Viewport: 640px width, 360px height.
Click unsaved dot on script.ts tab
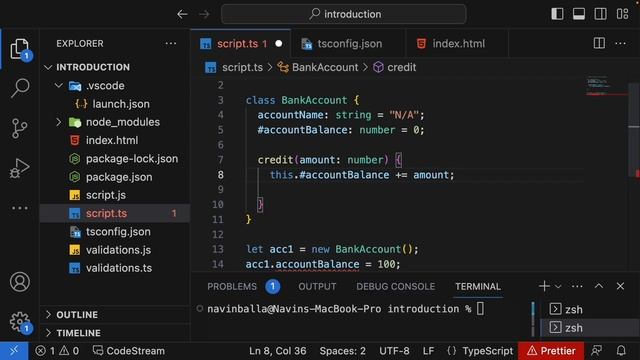(x=279, y=44)
